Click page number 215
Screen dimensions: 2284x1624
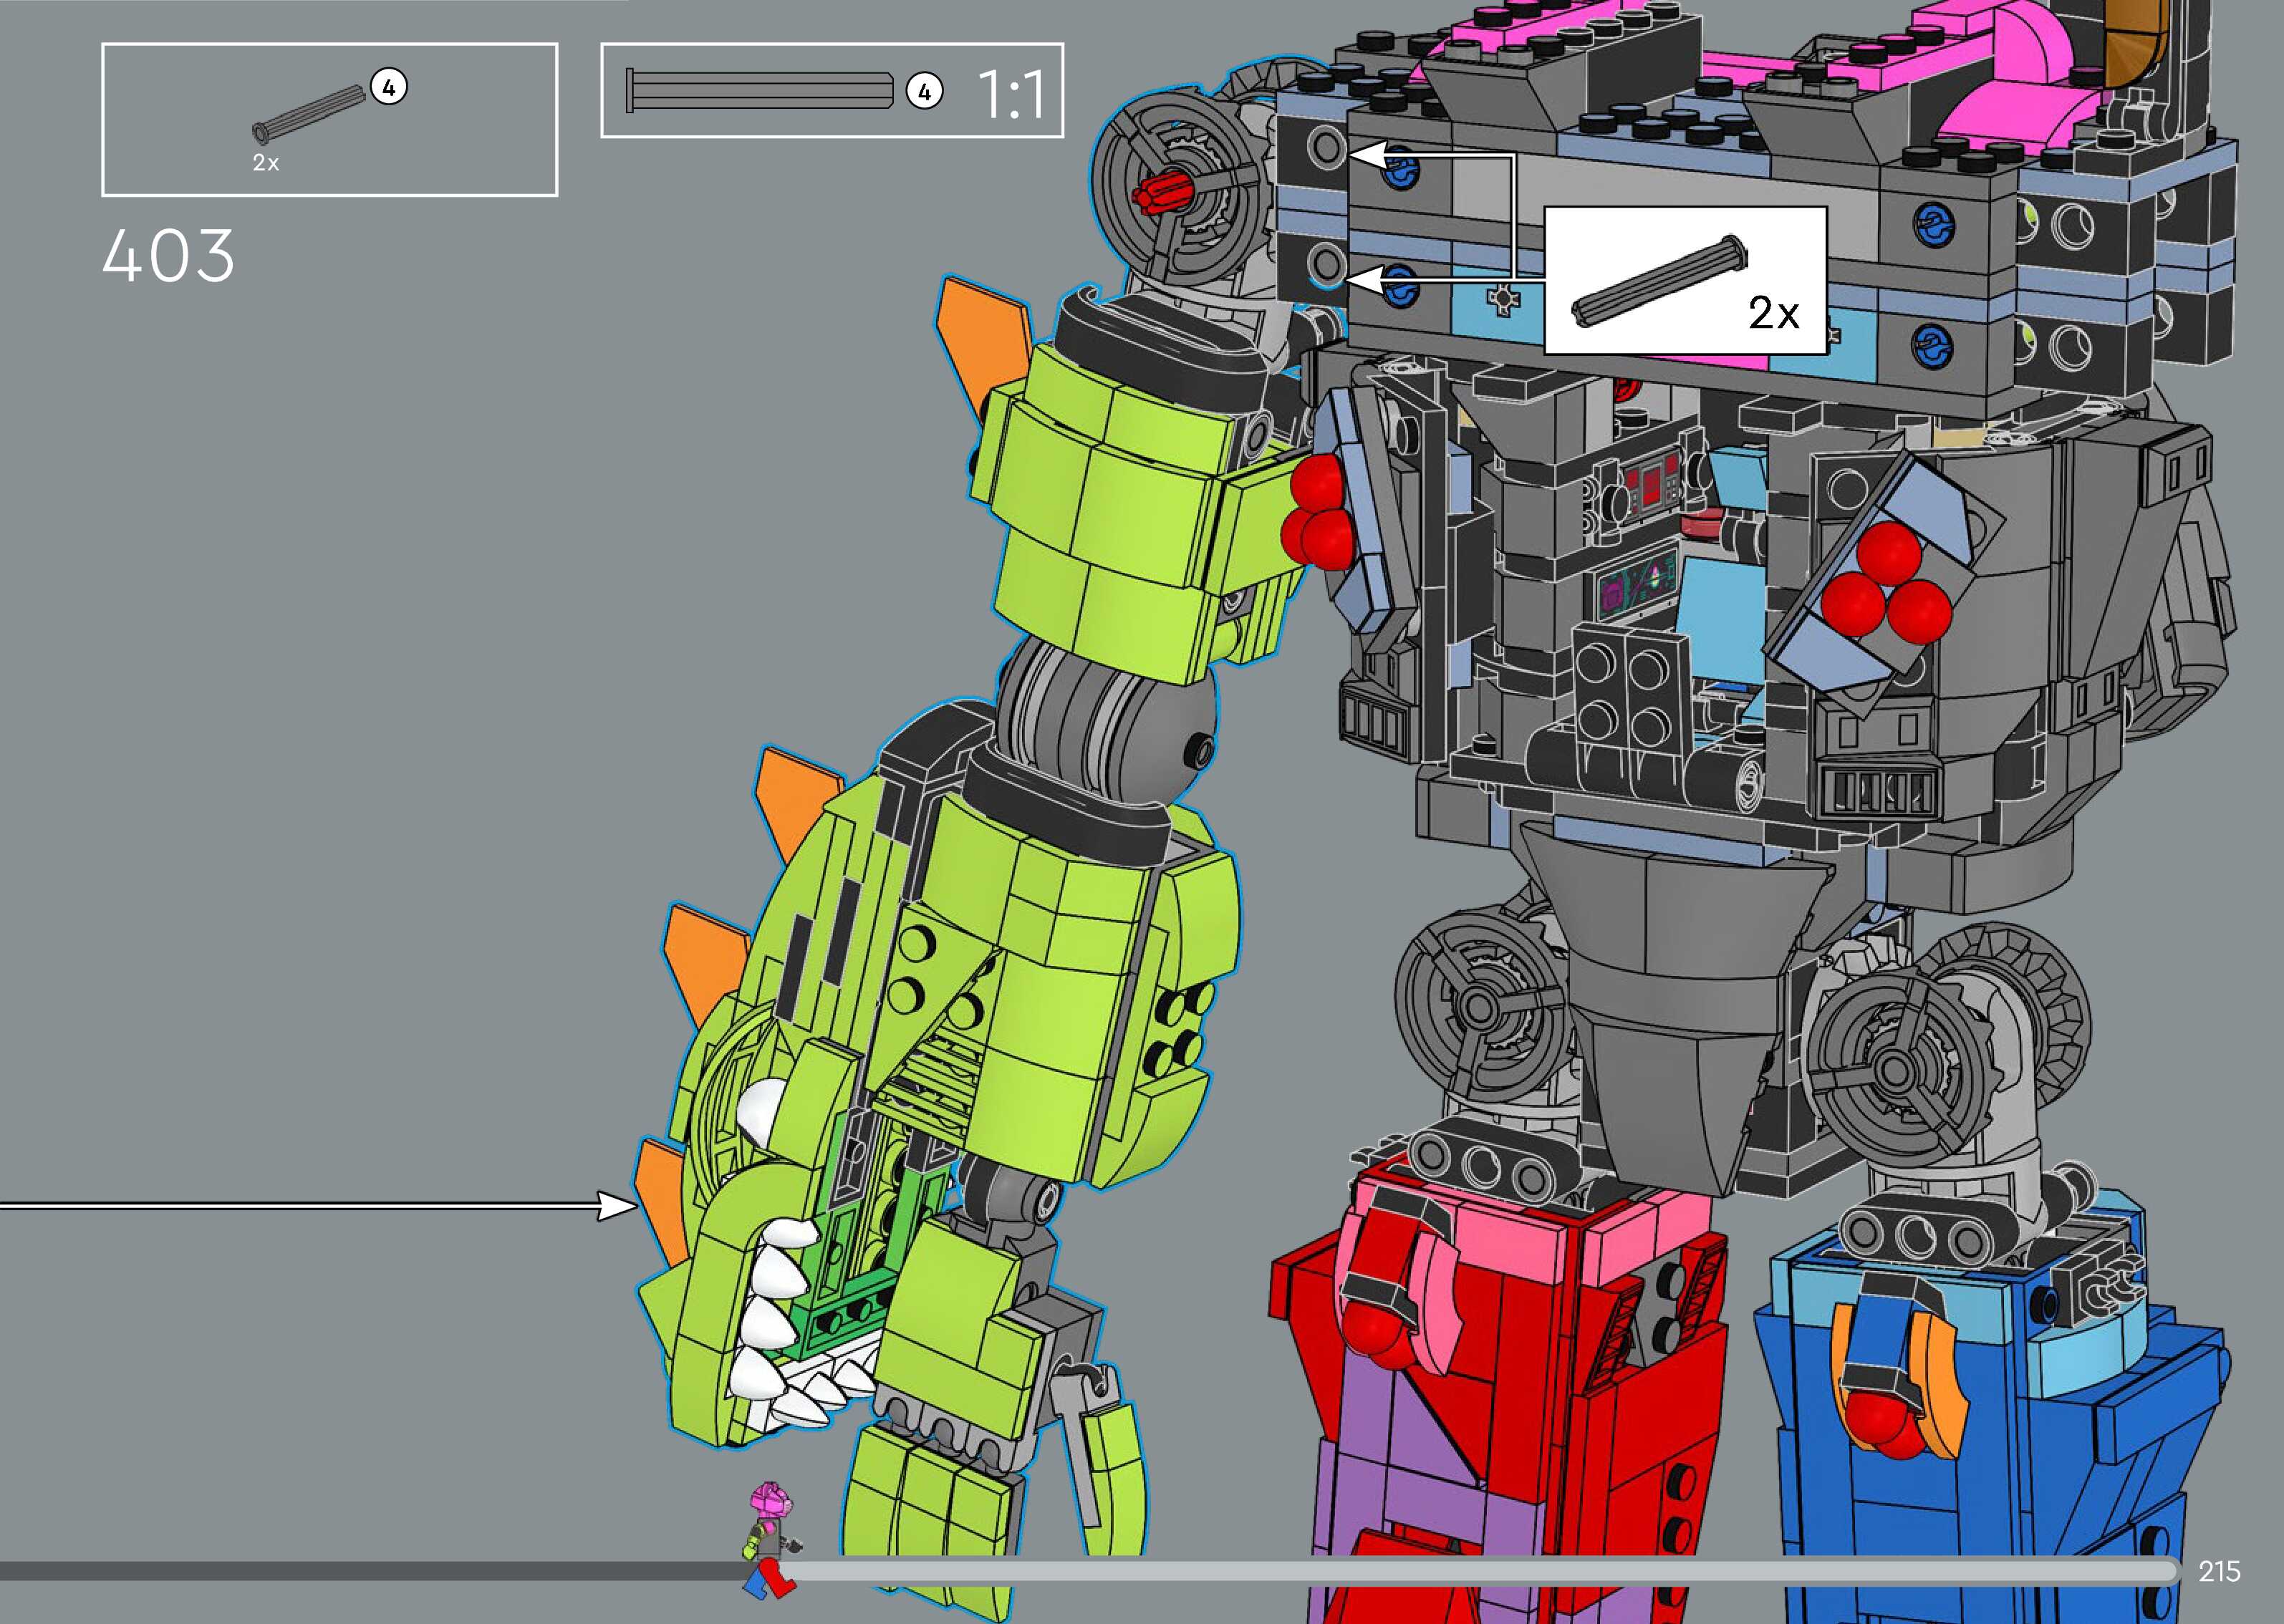[2219, 1571]
